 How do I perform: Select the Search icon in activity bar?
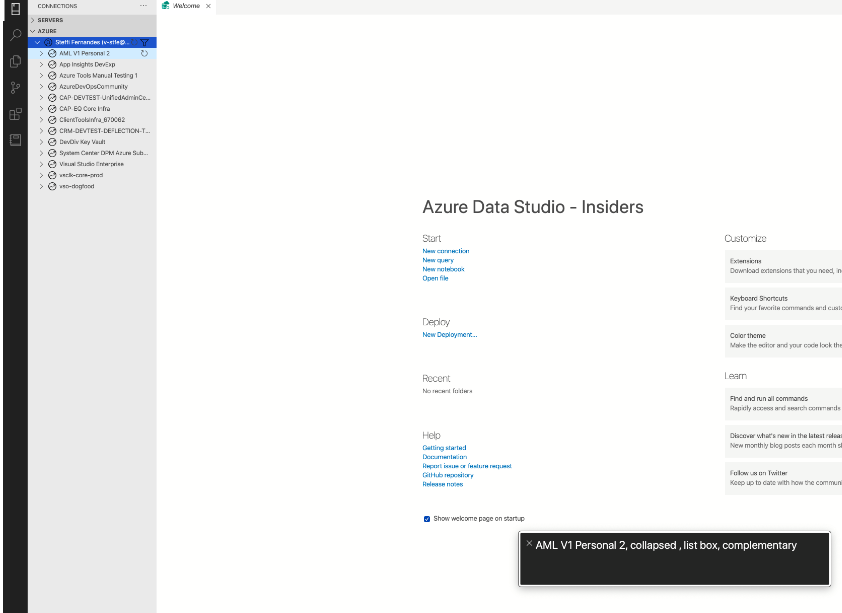[x=14, y=34]
